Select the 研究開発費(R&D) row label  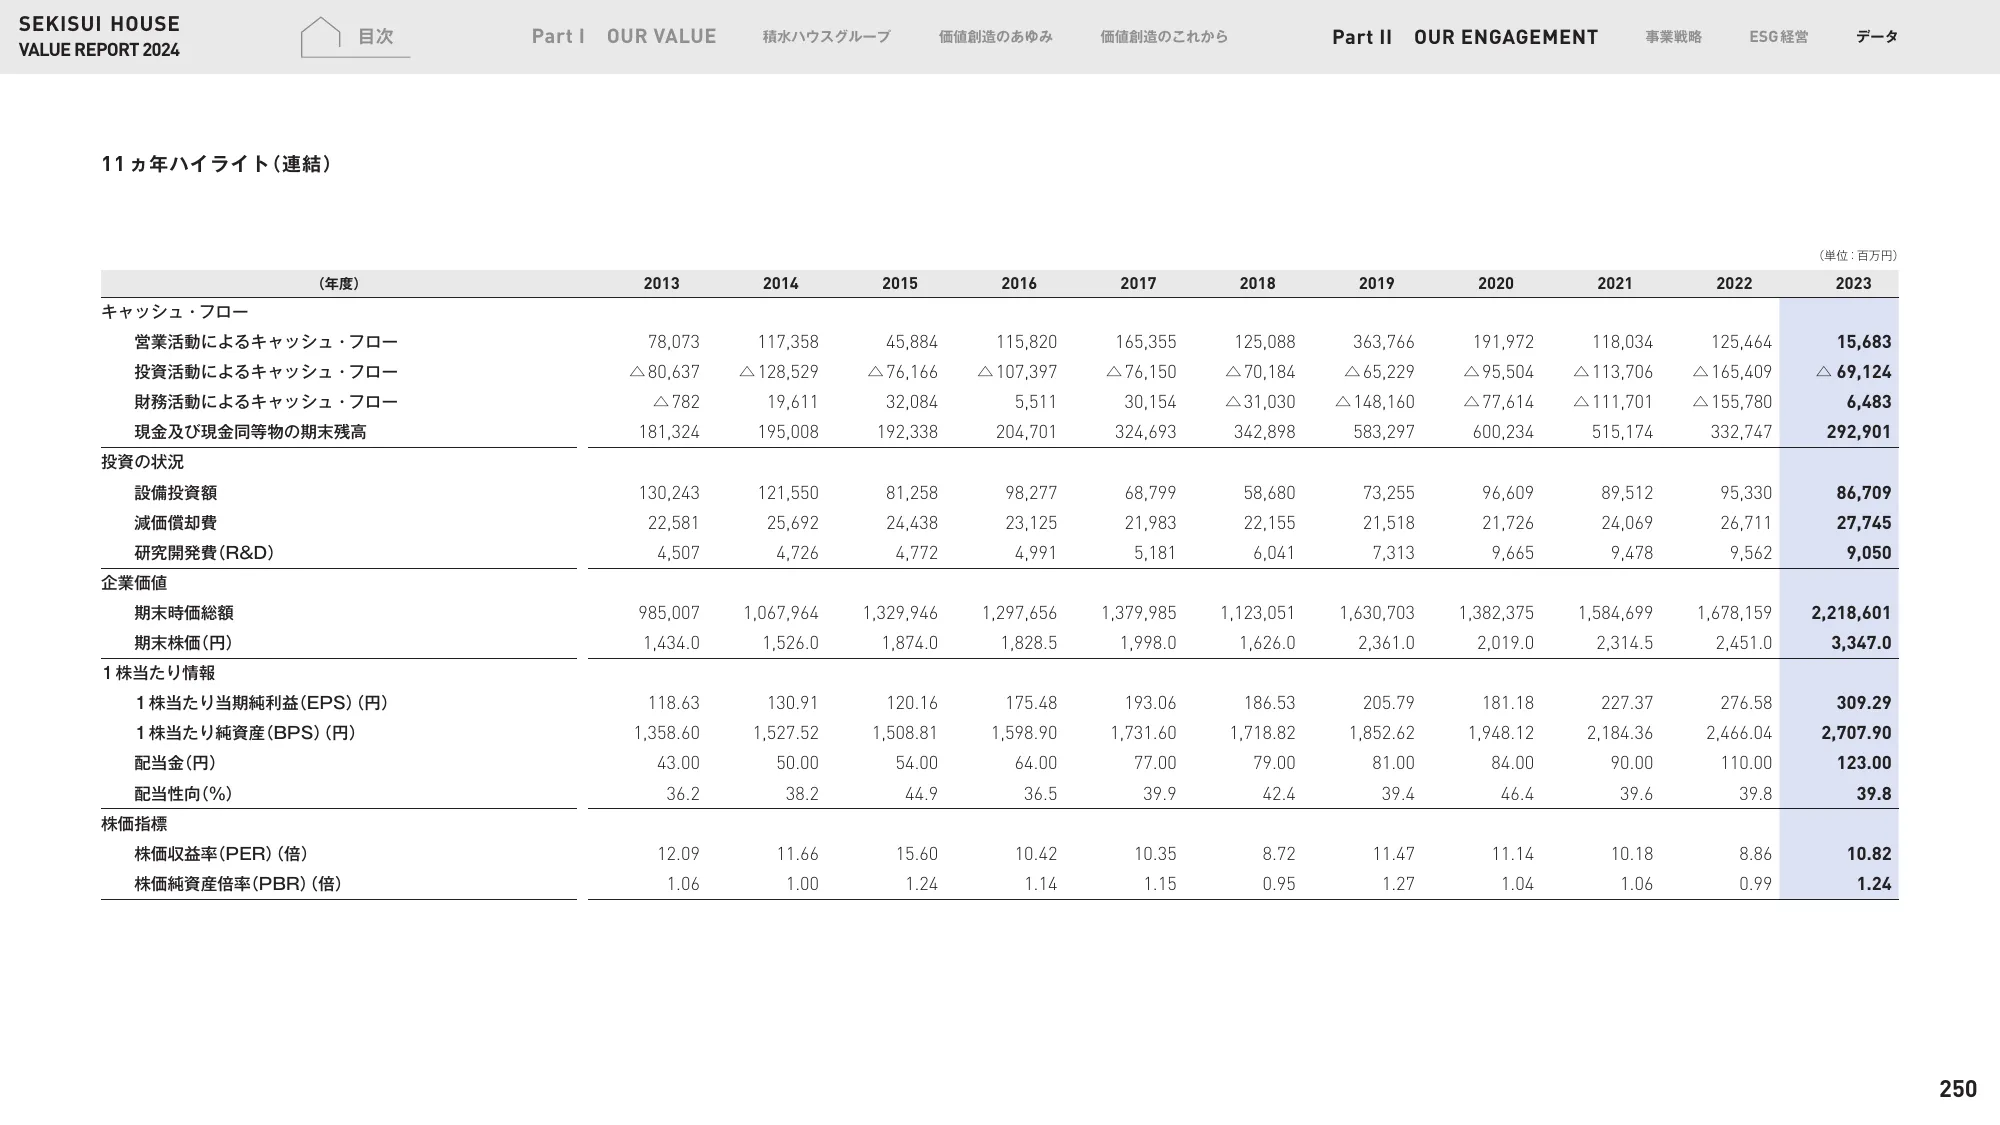pyautogui.click(x=204, y=553)
